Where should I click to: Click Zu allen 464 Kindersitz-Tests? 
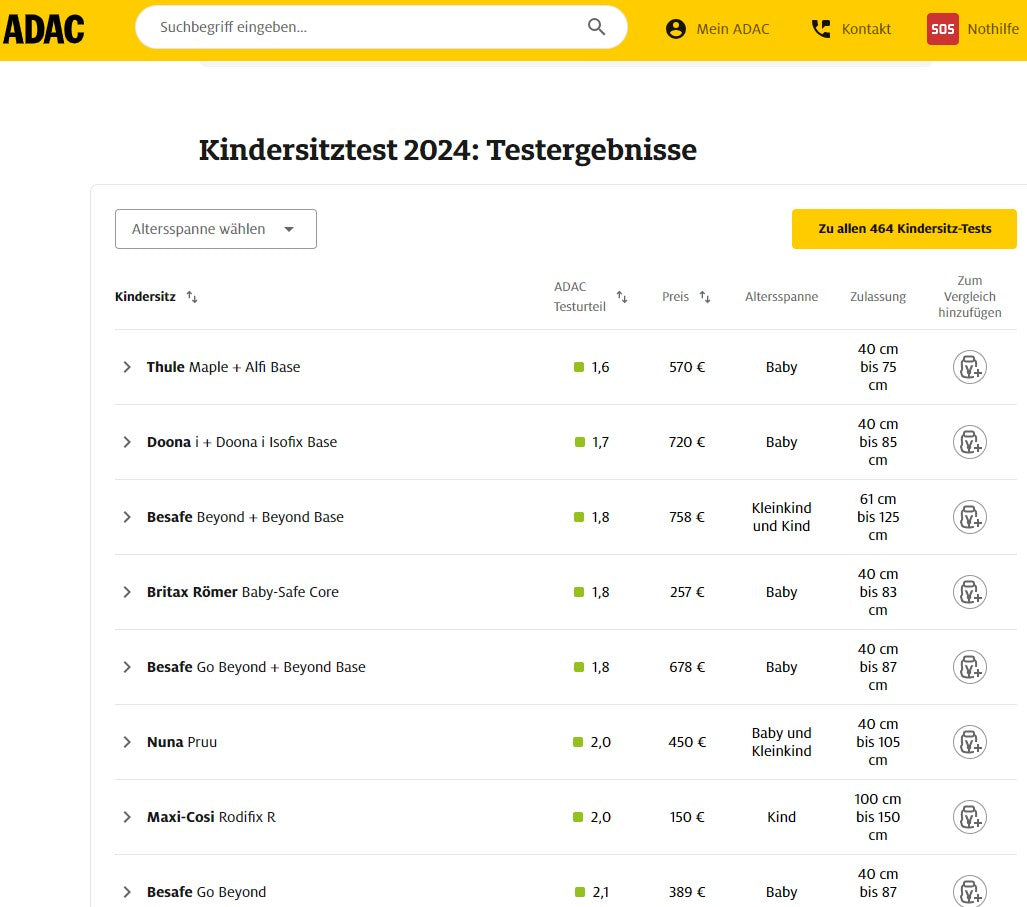904,229
